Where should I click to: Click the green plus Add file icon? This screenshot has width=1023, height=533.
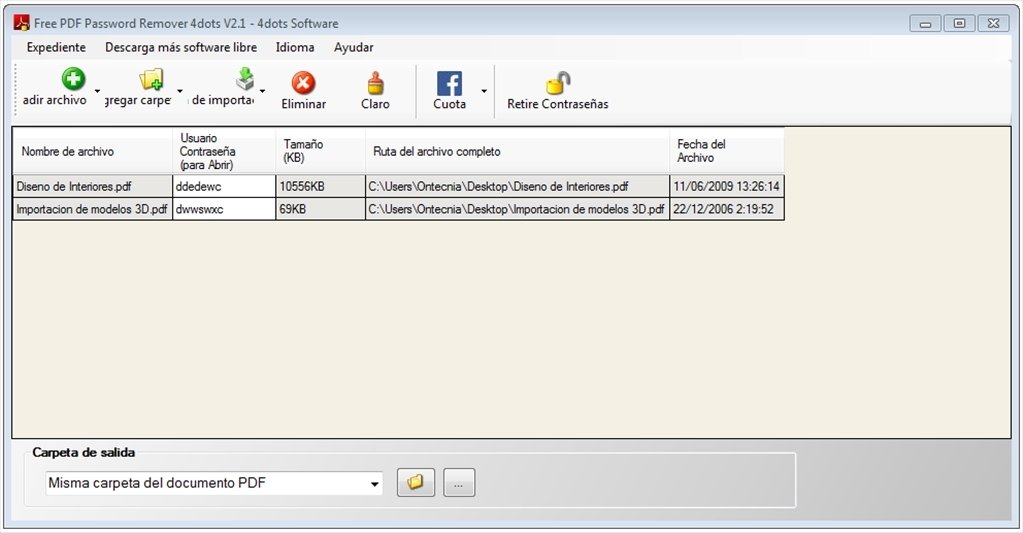(x=73, y=79)
